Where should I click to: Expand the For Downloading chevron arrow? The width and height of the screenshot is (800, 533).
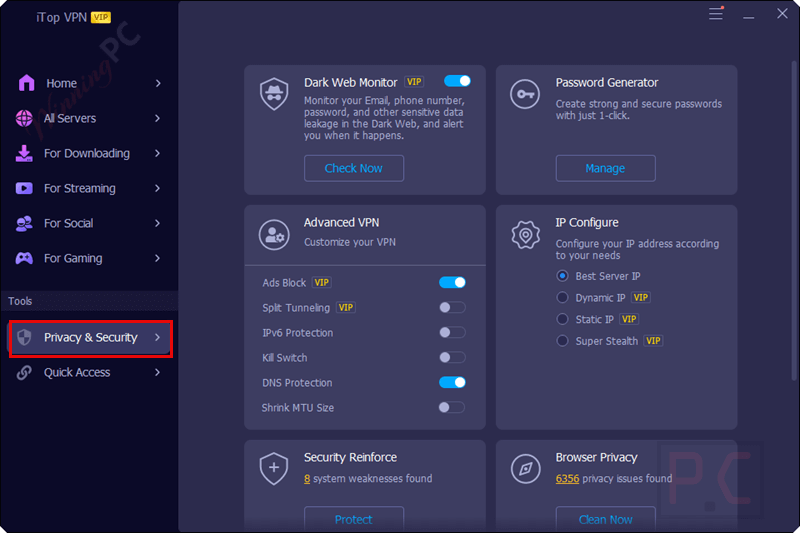(x=158, y=154)
